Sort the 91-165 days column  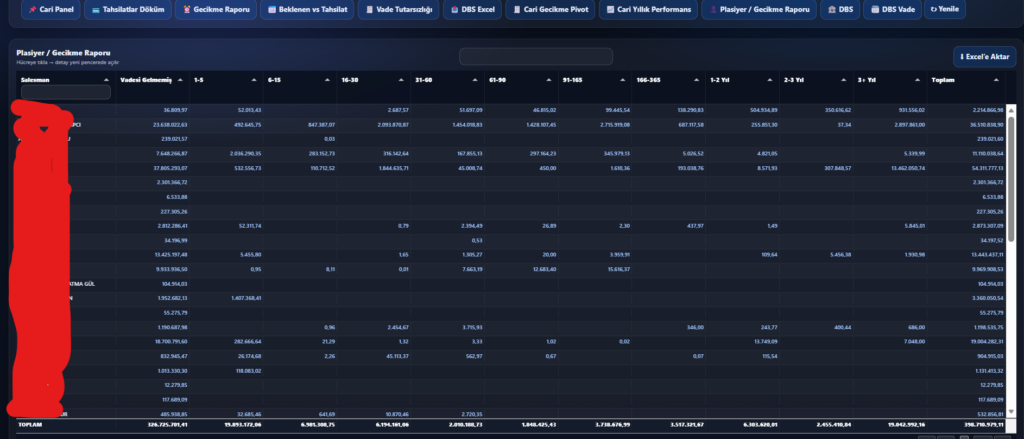point(623,80)
